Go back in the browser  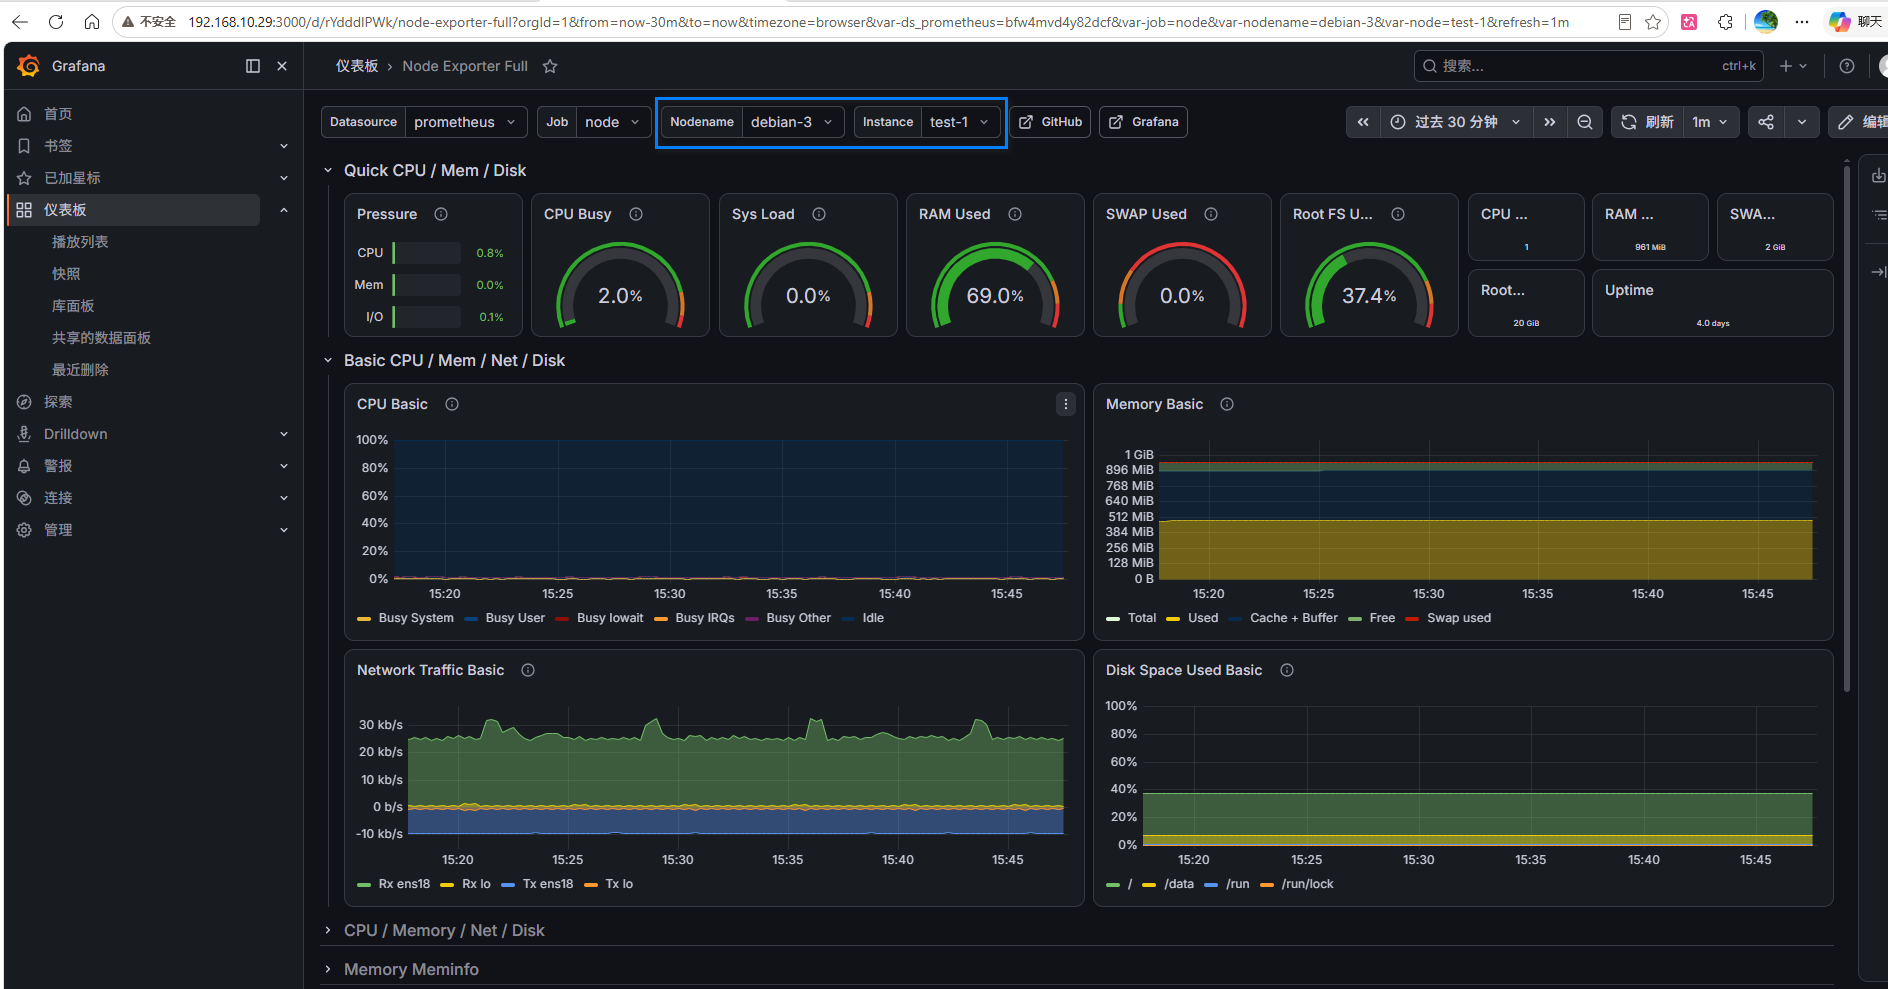coord(20,22)
